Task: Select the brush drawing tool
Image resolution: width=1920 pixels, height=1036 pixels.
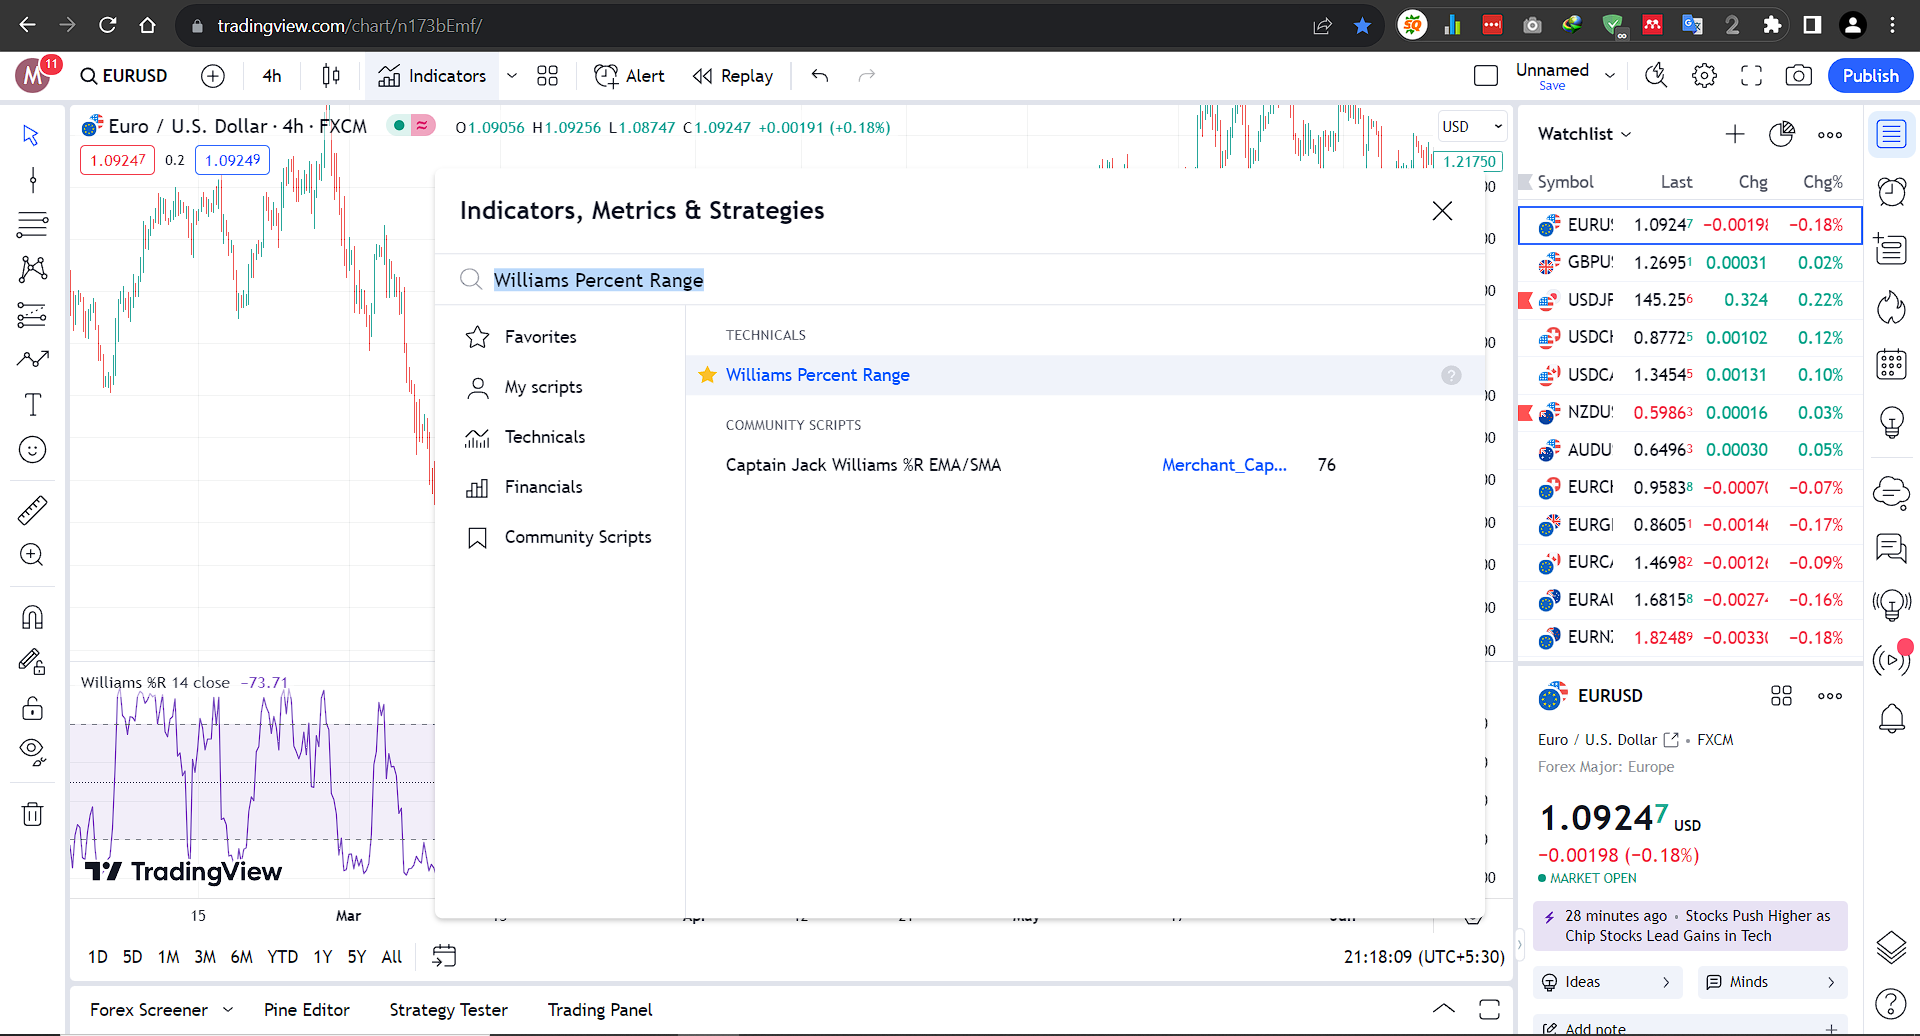Action: coord(32,359)
